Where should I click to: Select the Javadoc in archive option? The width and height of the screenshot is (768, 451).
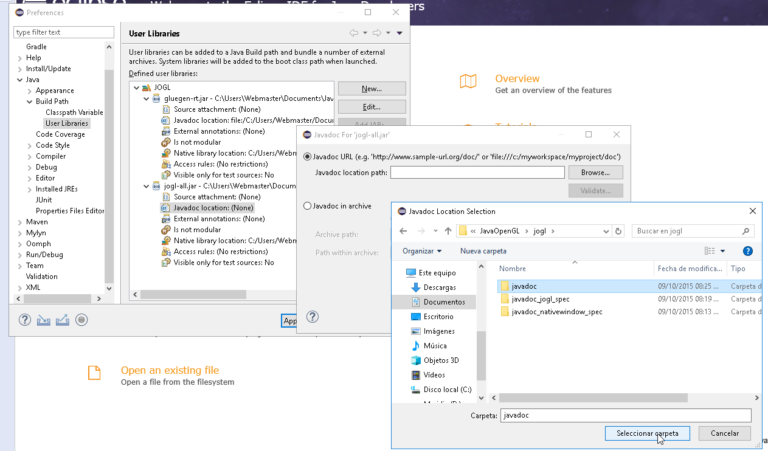tap(307, 206)
